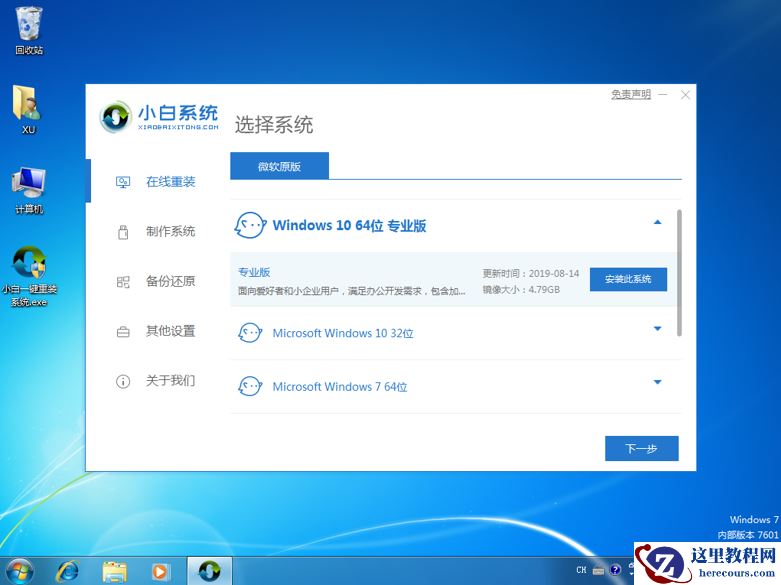The height and width of the screenshot is (585, 781).
Task: Click the 镜像大小：4.79GB text
Action: point(521,290)
